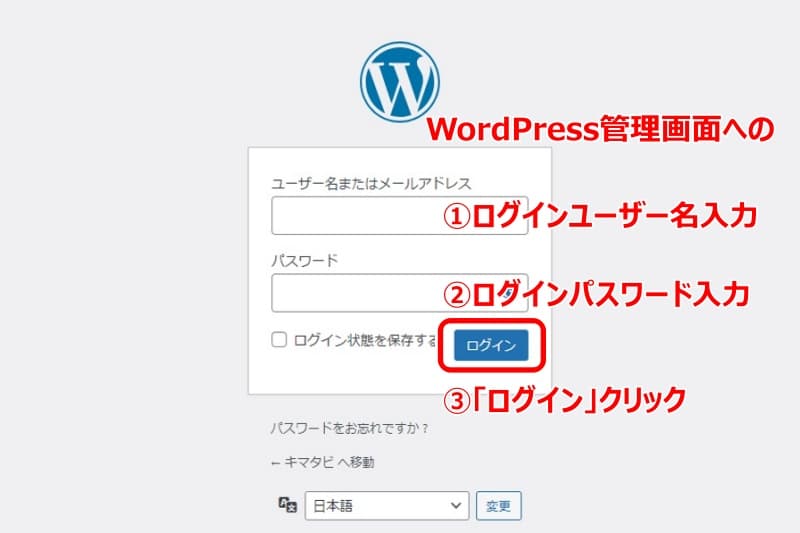Click the パスワード field label

click(305, 261)
